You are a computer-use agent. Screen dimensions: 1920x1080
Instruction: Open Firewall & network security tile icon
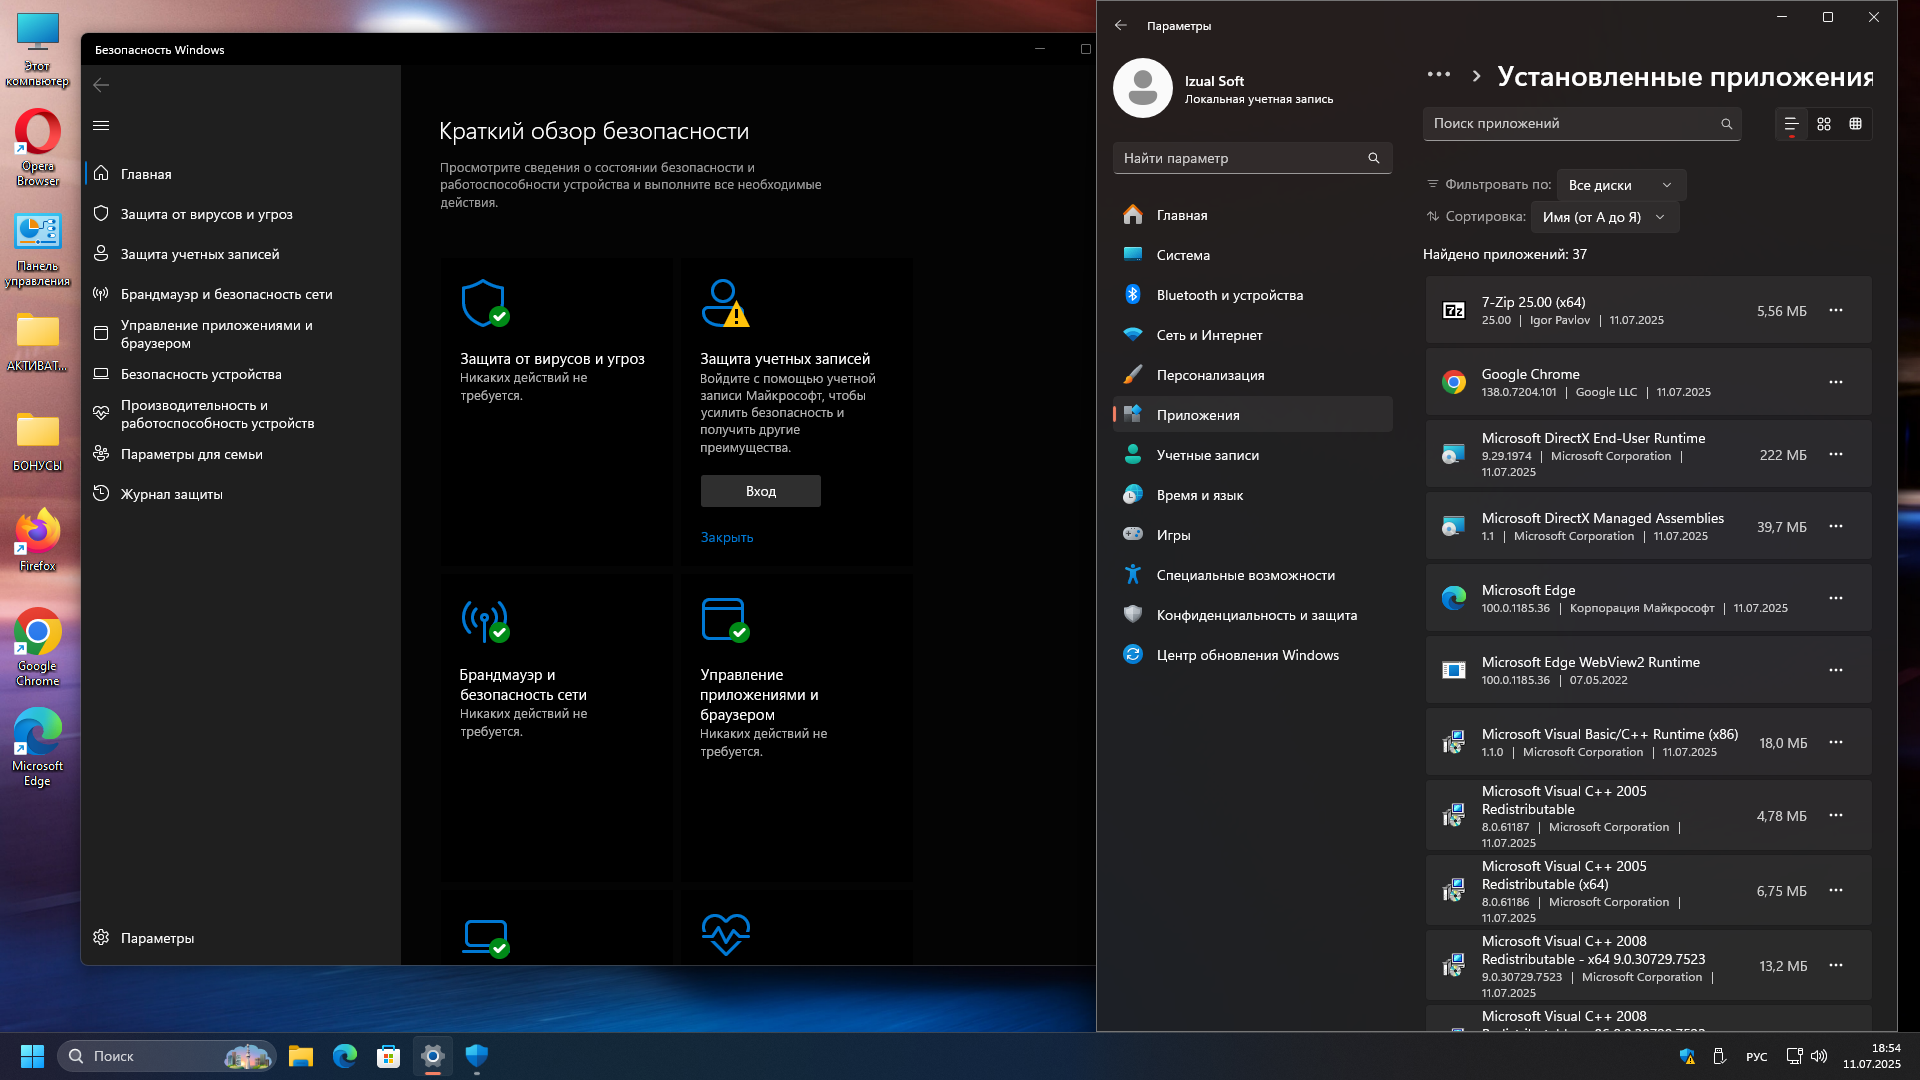point(485,620)
